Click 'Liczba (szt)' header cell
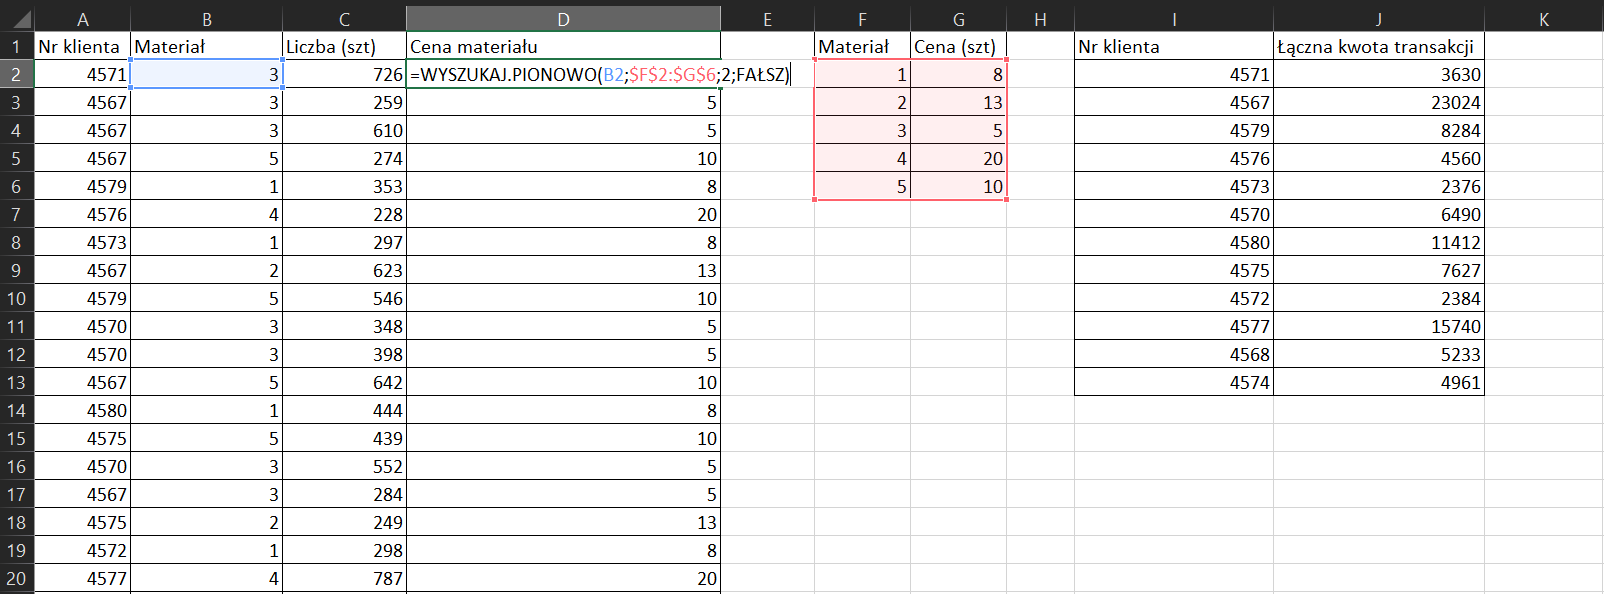The image size is (1604, 594). coord(345,46)
